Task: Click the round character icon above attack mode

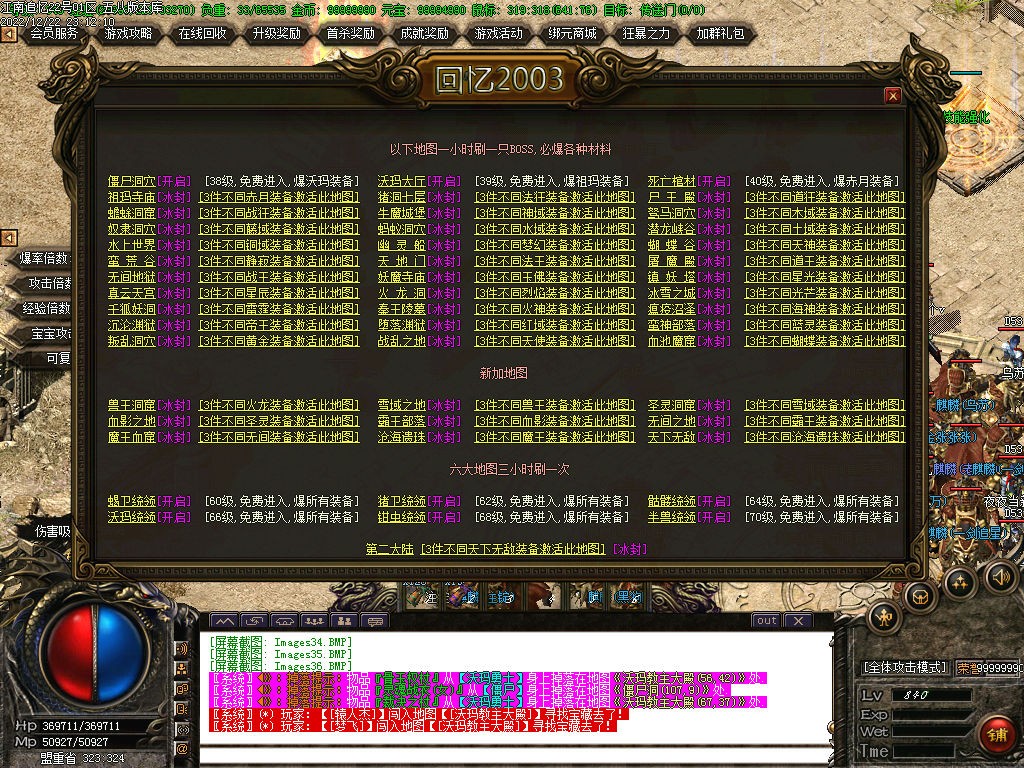Action: click(884, 617)
